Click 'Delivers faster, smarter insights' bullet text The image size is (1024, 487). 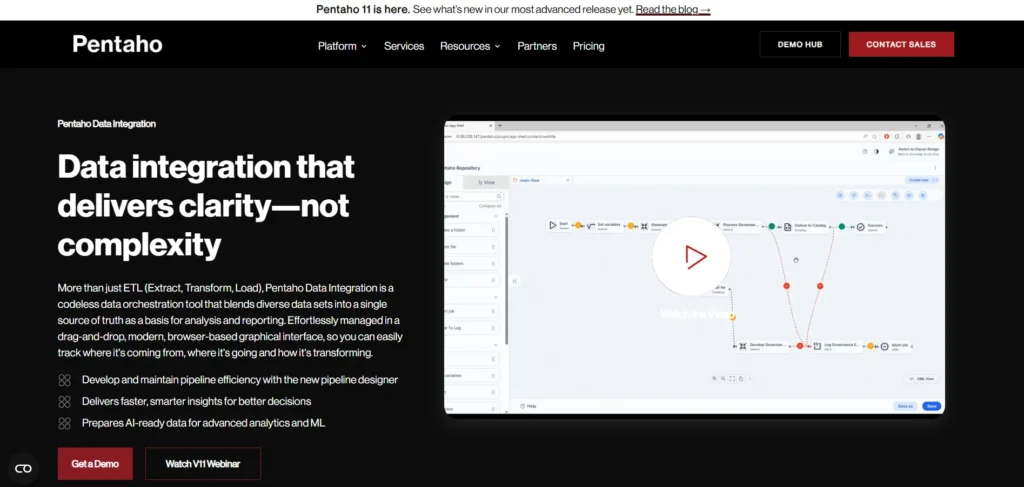coord(197,401)
